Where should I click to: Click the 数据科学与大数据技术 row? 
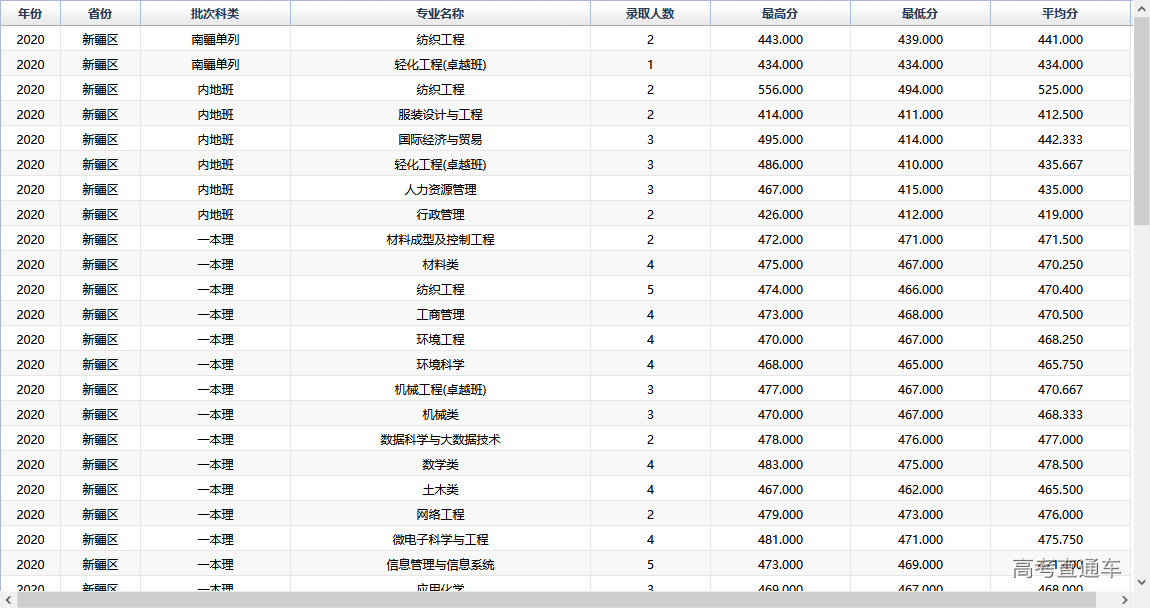440,440
